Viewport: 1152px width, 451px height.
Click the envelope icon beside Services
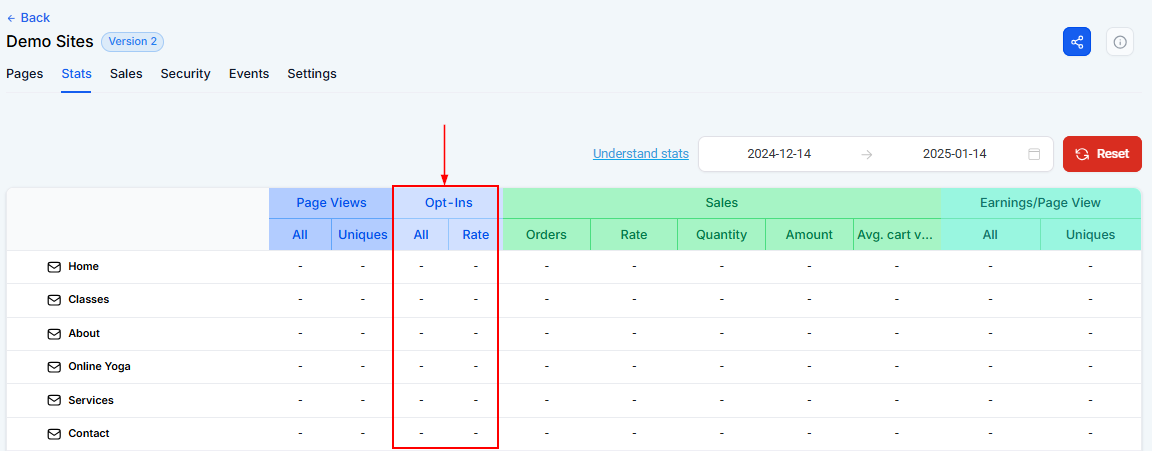coord(54,400)
